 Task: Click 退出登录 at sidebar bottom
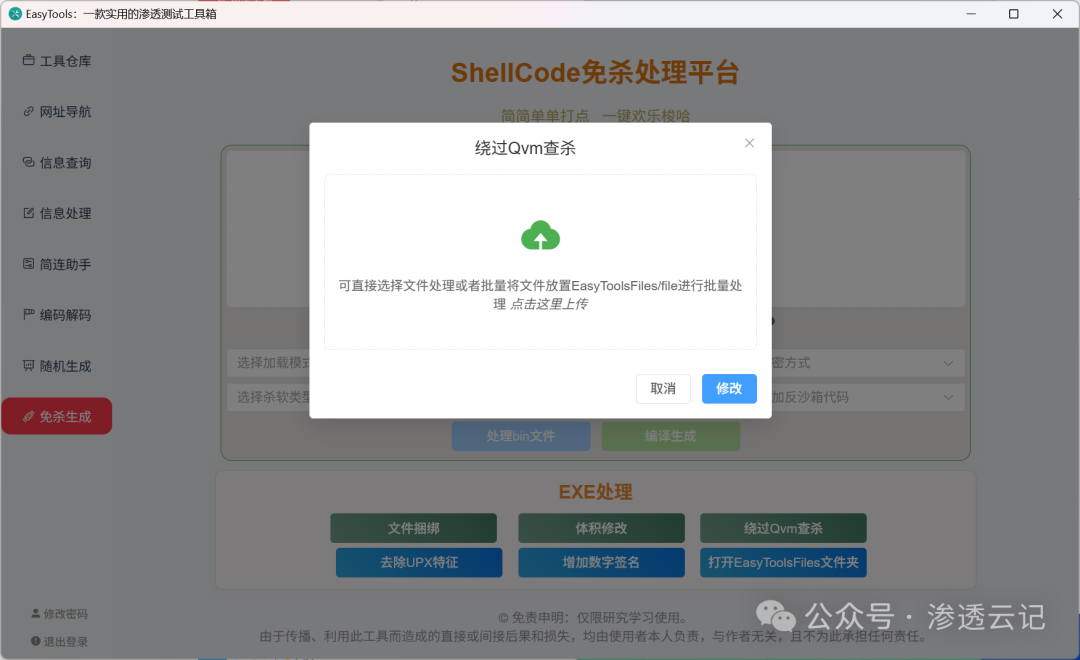coord(59,641)
